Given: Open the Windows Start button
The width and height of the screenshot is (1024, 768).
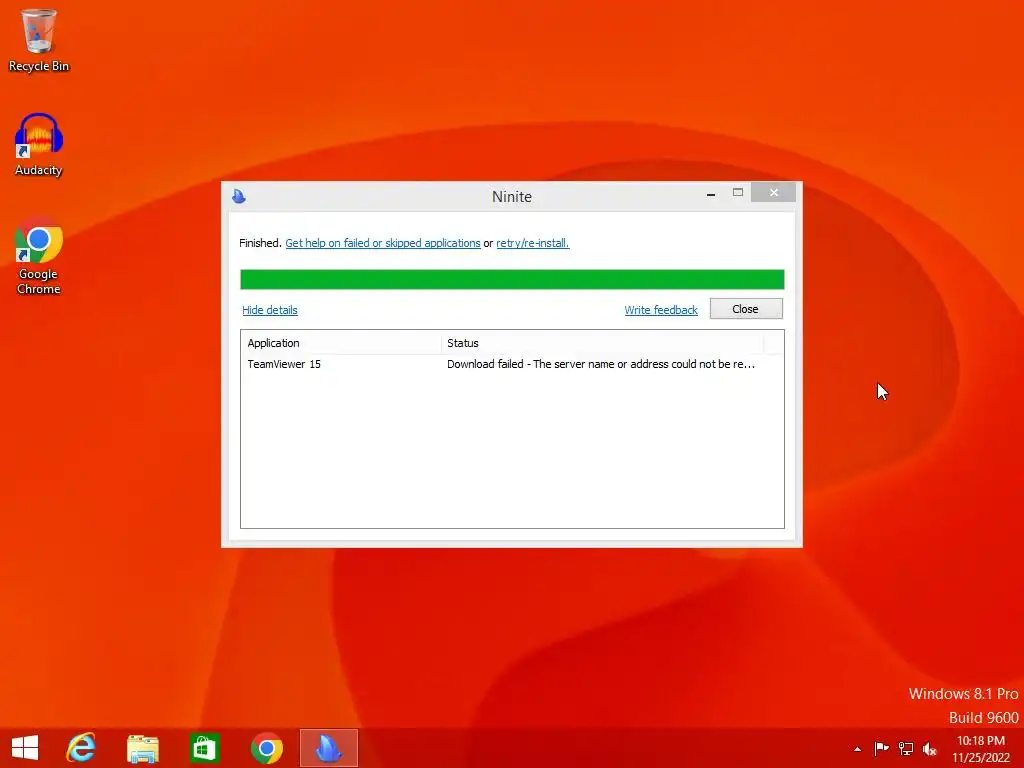Looking at the screenshot, I should (x=25, y=748).
